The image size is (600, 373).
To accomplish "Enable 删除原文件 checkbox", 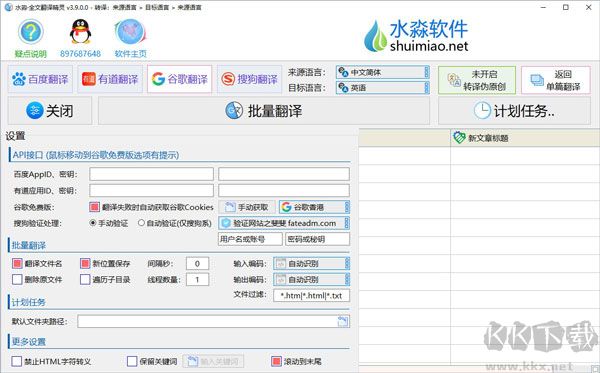I will 17,279.
